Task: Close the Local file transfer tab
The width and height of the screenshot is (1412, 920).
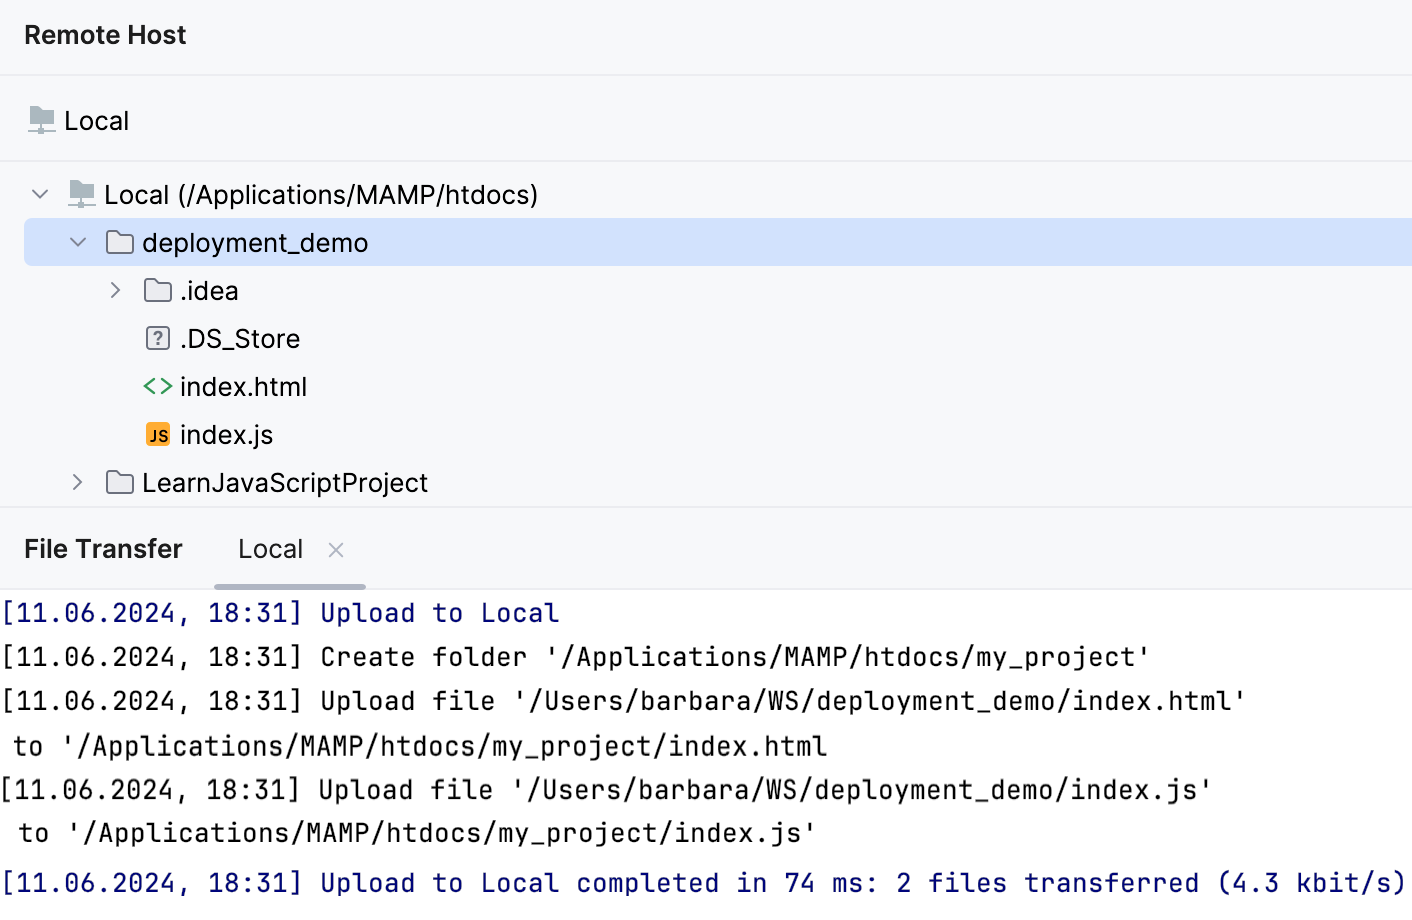Action: pos(336,550)
